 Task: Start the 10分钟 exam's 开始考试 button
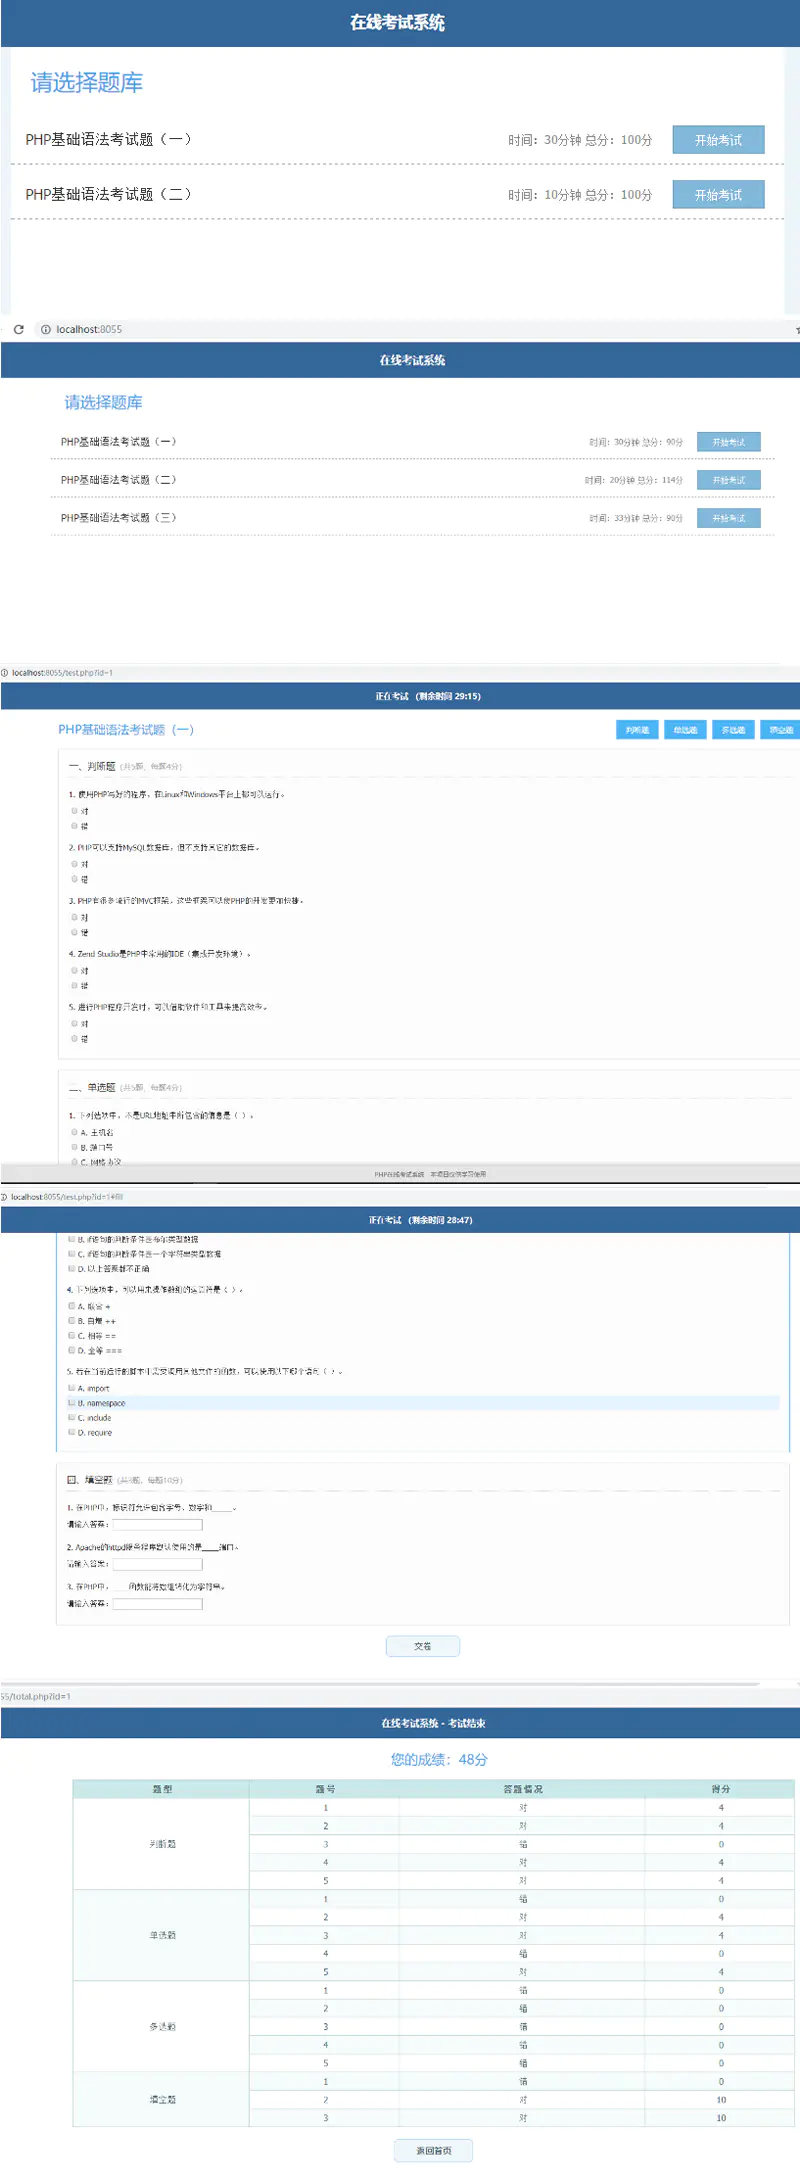[718, 195]
